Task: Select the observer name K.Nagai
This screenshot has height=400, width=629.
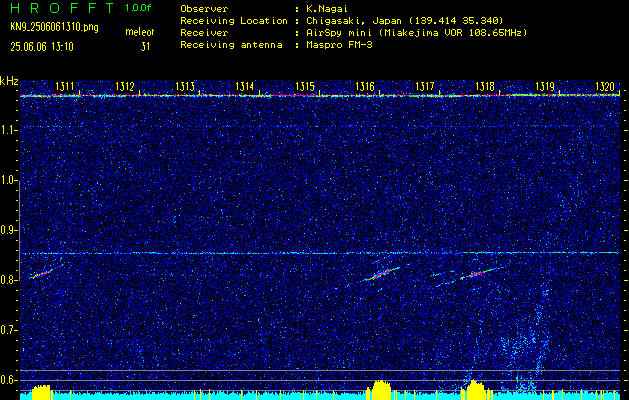Action: [327, 8]
